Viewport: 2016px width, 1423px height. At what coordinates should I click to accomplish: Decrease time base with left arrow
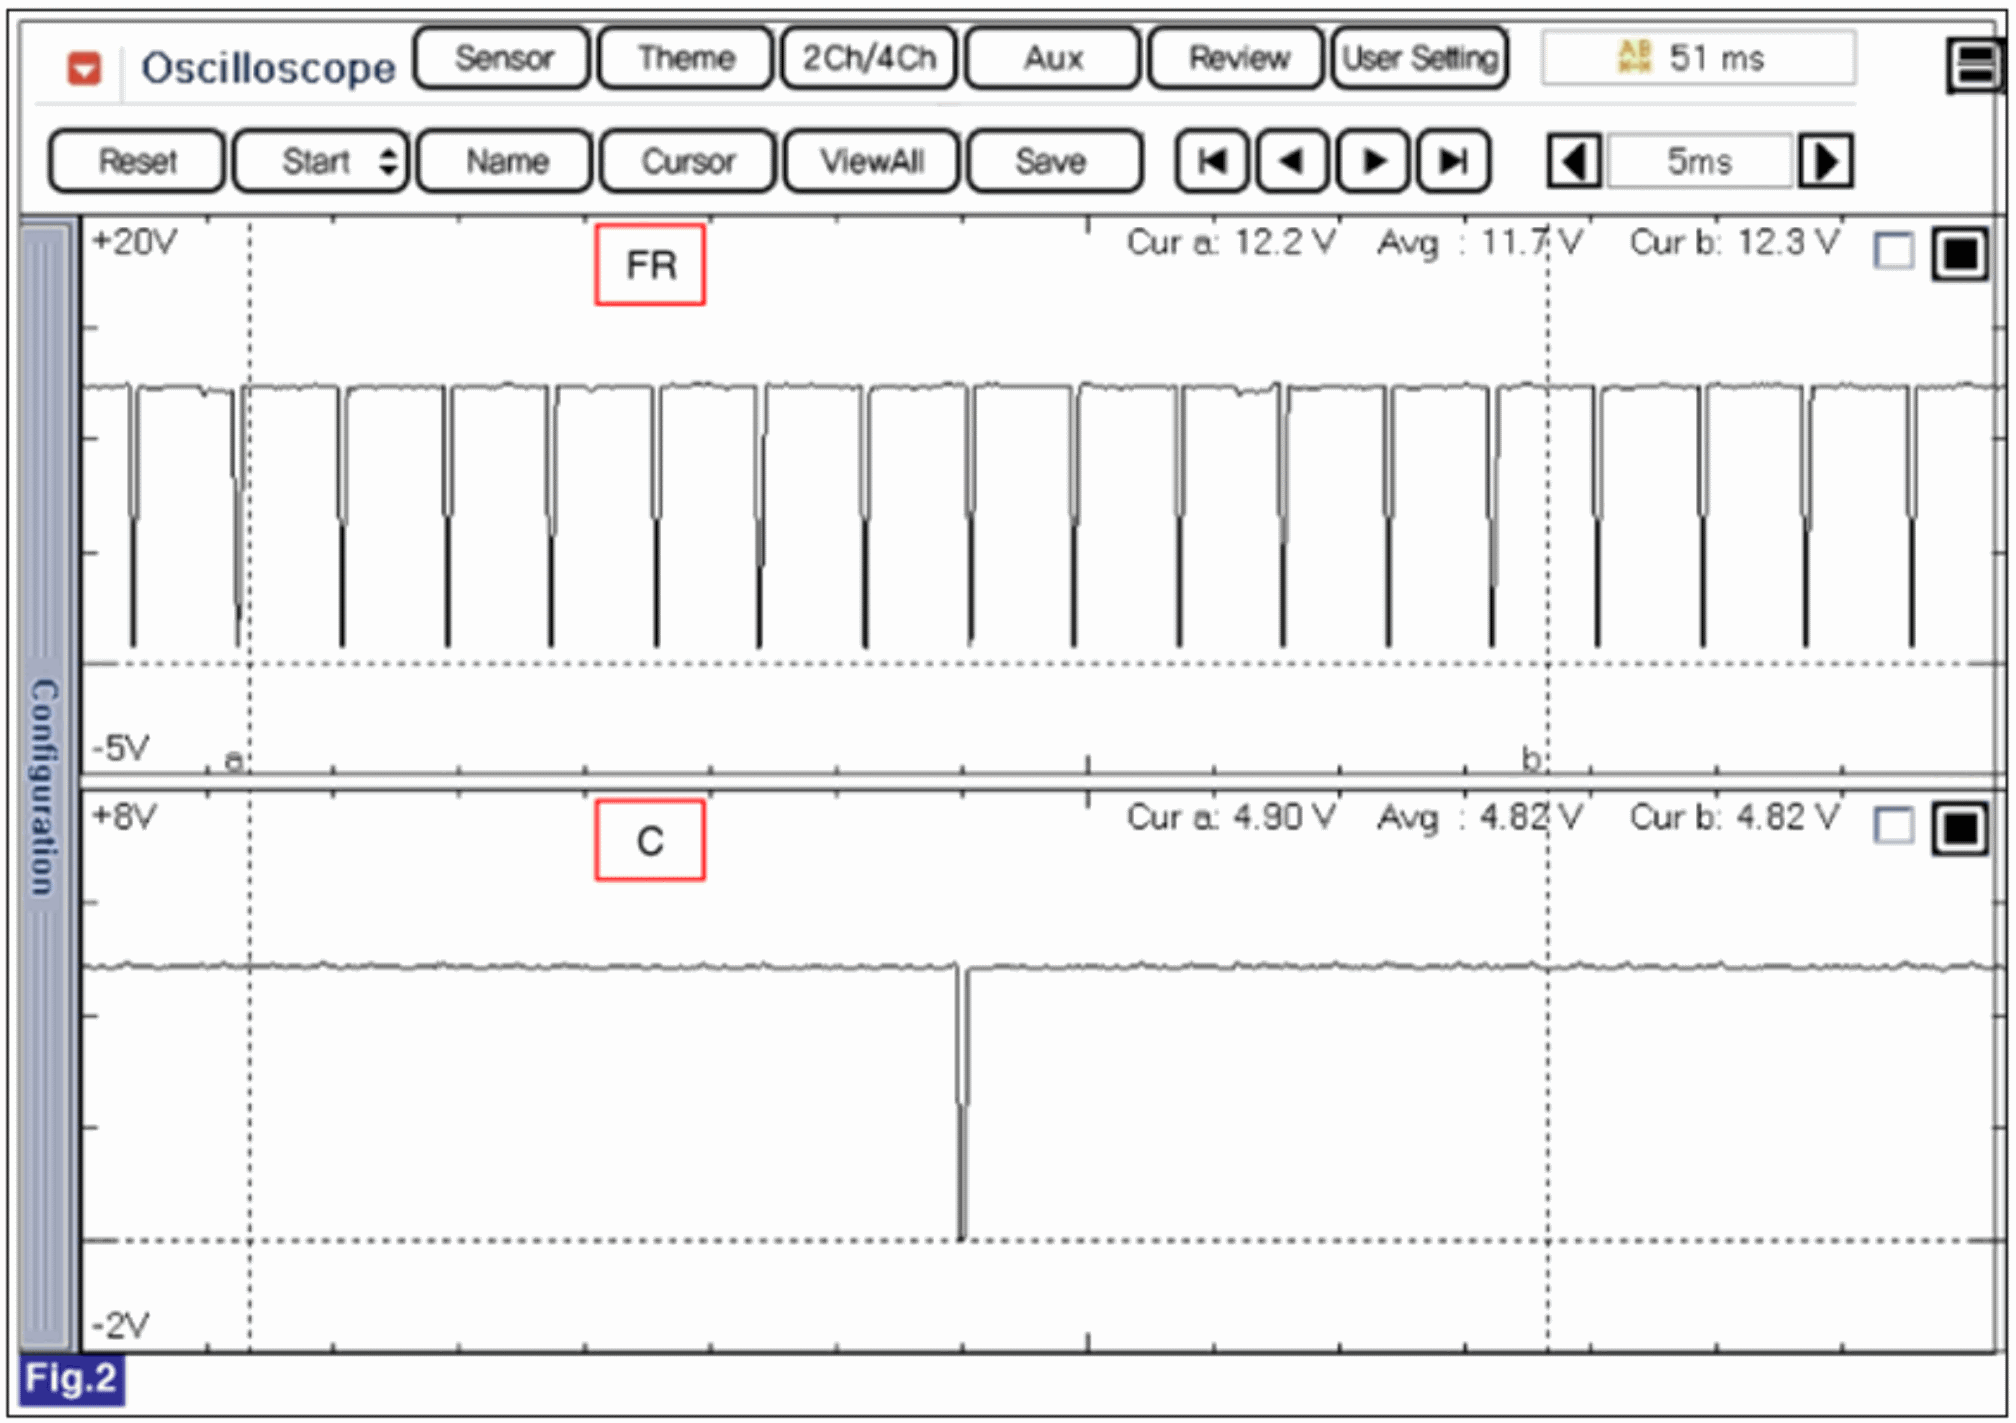coord(1574,161)
